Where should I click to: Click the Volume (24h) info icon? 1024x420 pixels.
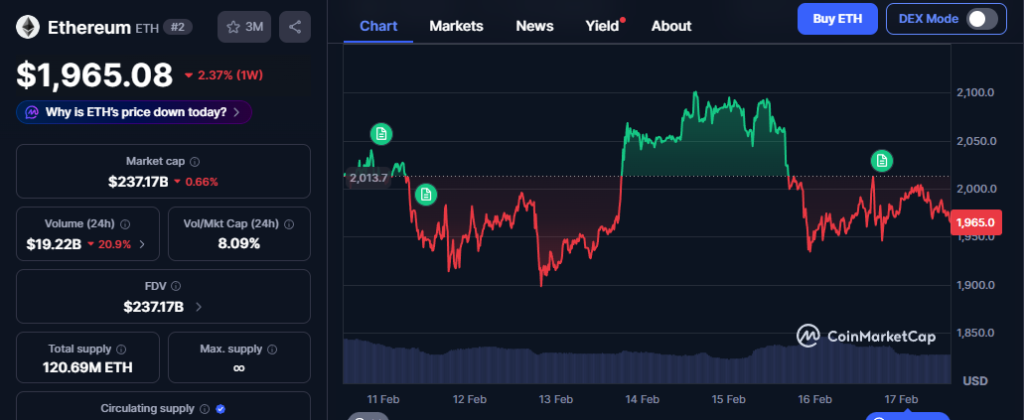pos(126,224)
